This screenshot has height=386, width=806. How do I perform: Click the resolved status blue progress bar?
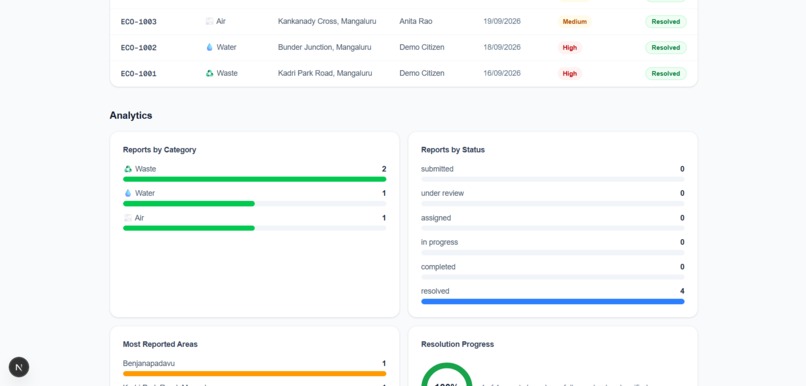click(x=553, y=302)
